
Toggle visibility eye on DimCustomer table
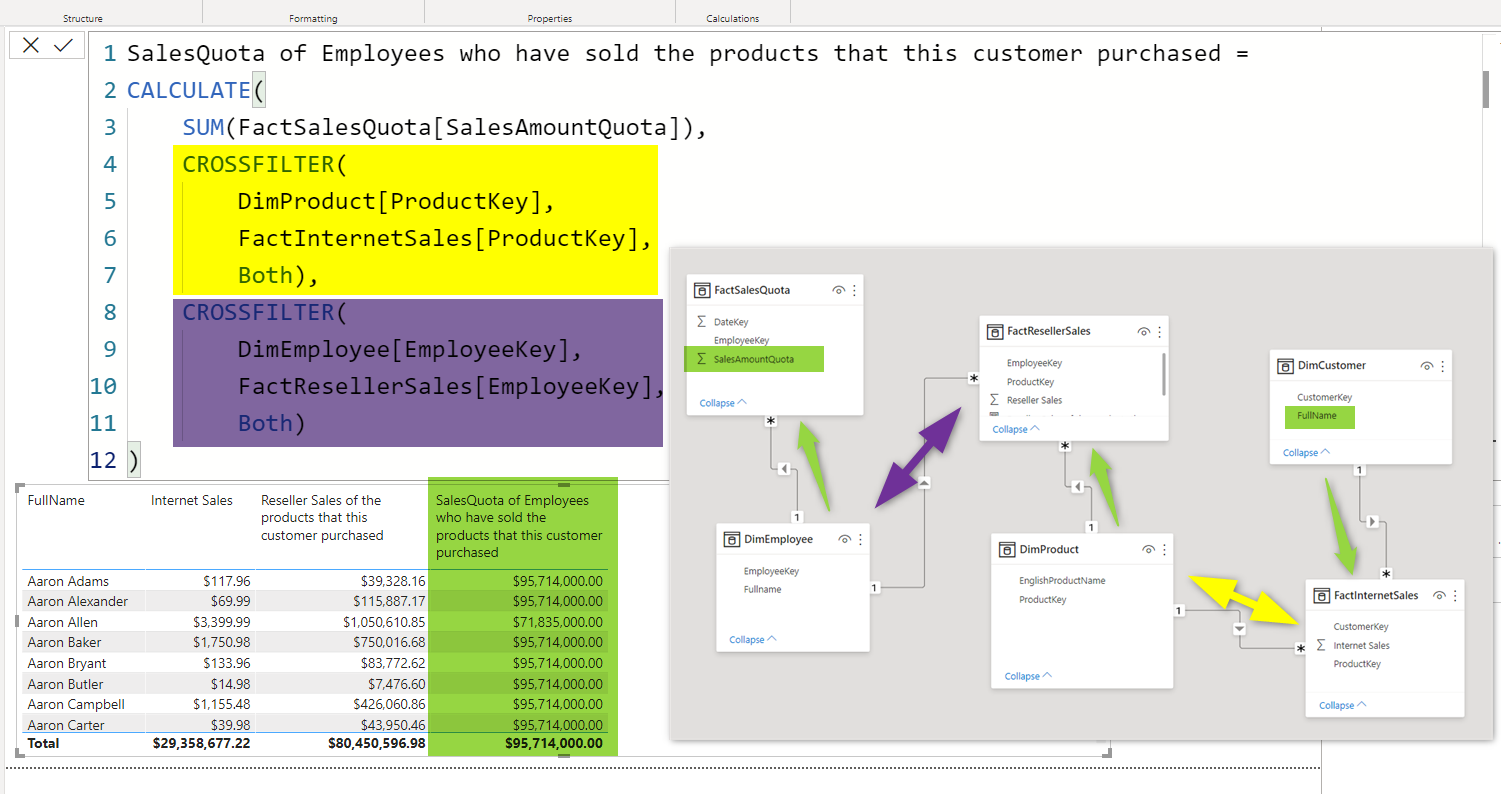(1426, 366)
